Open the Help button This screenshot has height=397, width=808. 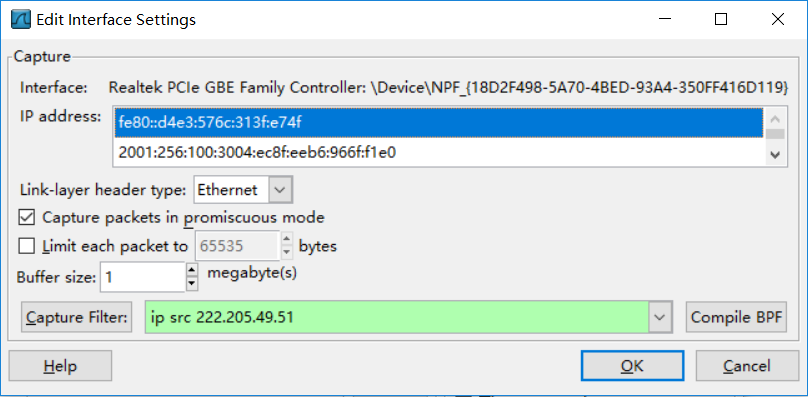(60, 366)
